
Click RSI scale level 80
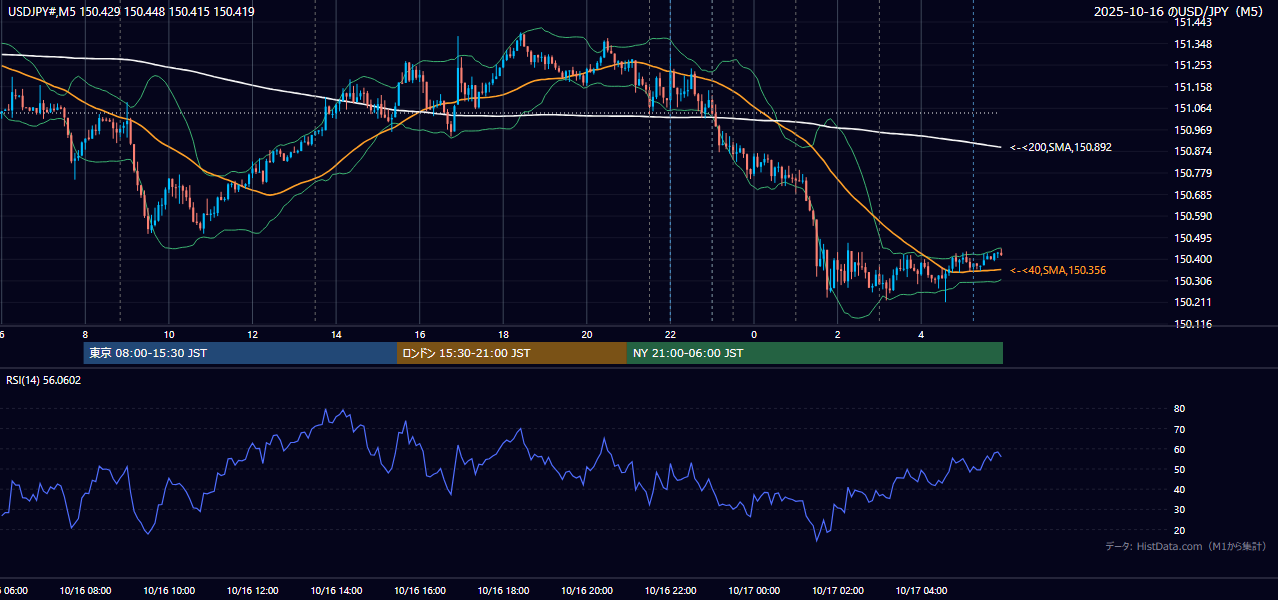point(1180,409)
